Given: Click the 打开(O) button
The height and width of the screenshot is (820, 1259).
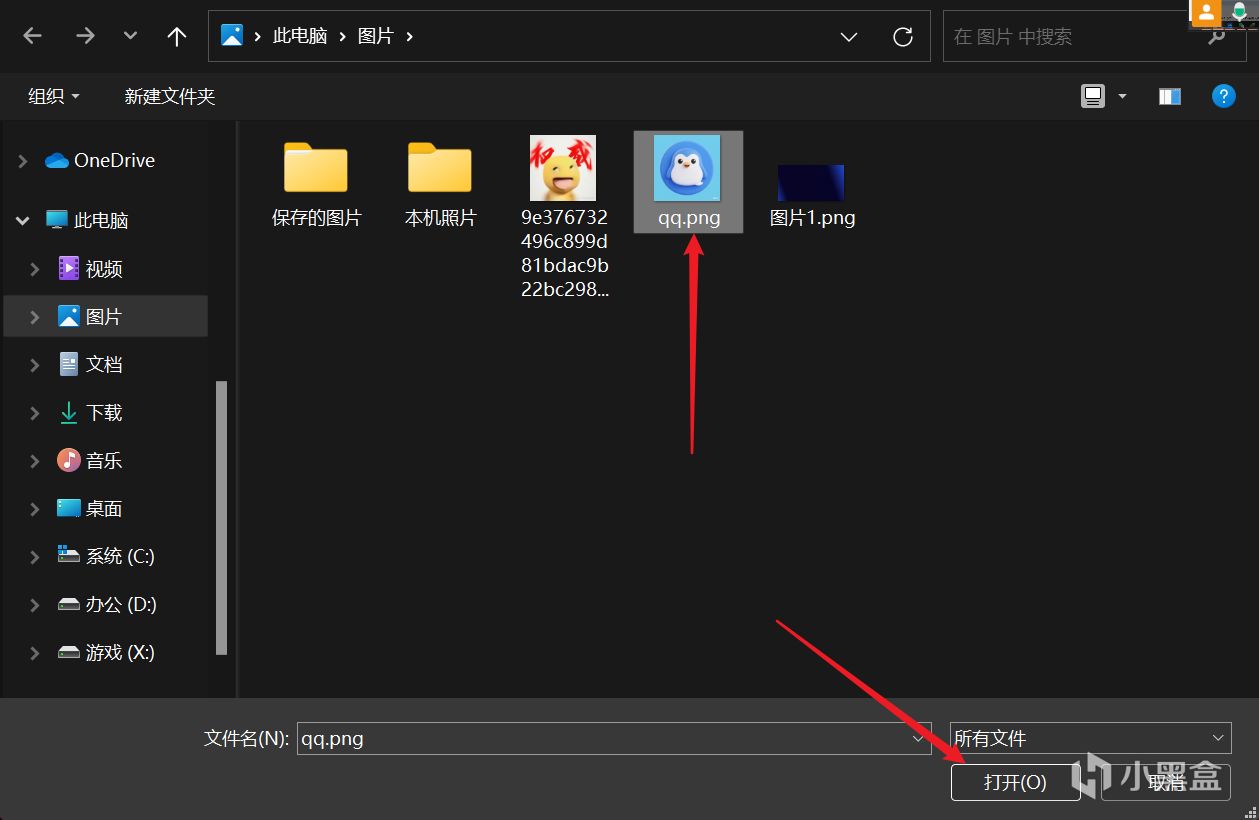Looking at the screenshot, I should click(1015, 782).
